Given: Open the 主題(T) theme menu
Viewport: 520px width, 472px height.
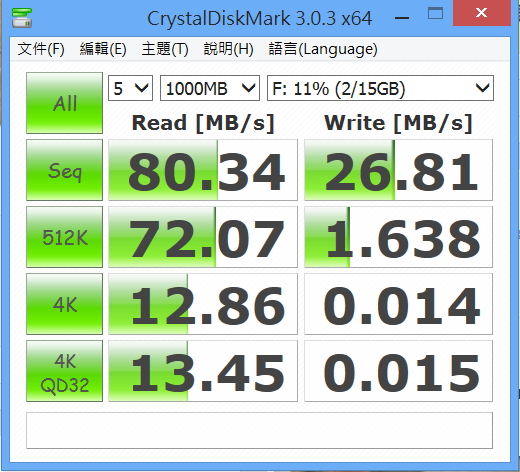Looking at the screenshot, I should click(165, 49).
